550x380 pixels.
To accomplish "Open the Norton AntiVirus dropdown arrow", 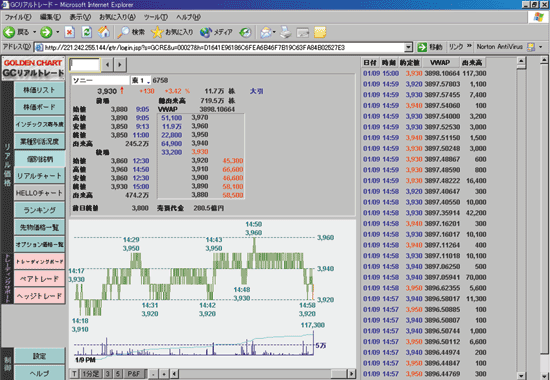I will click(x=541, y=47).
